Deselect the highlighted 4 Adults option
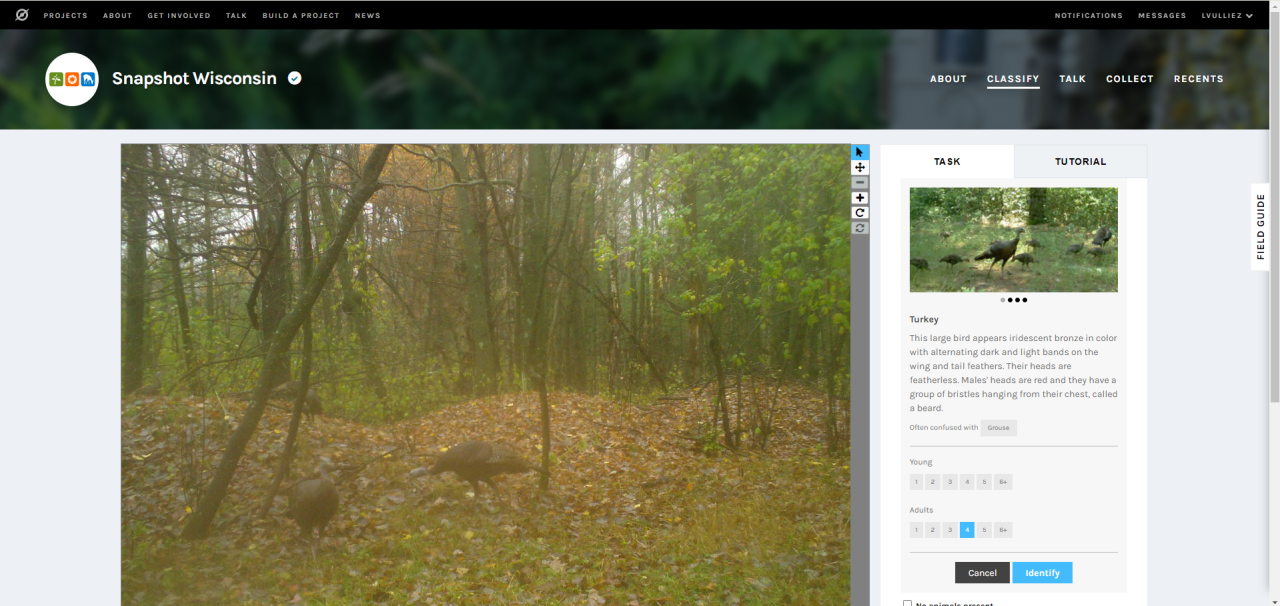Image resolution: width=1280 pixels, height=606 pixels. tap(967, 530)
